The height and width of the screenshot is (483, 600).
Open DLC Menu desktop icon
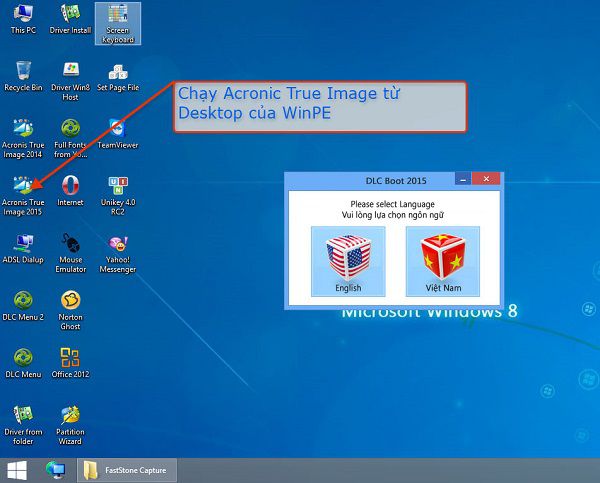click(23, 363)
